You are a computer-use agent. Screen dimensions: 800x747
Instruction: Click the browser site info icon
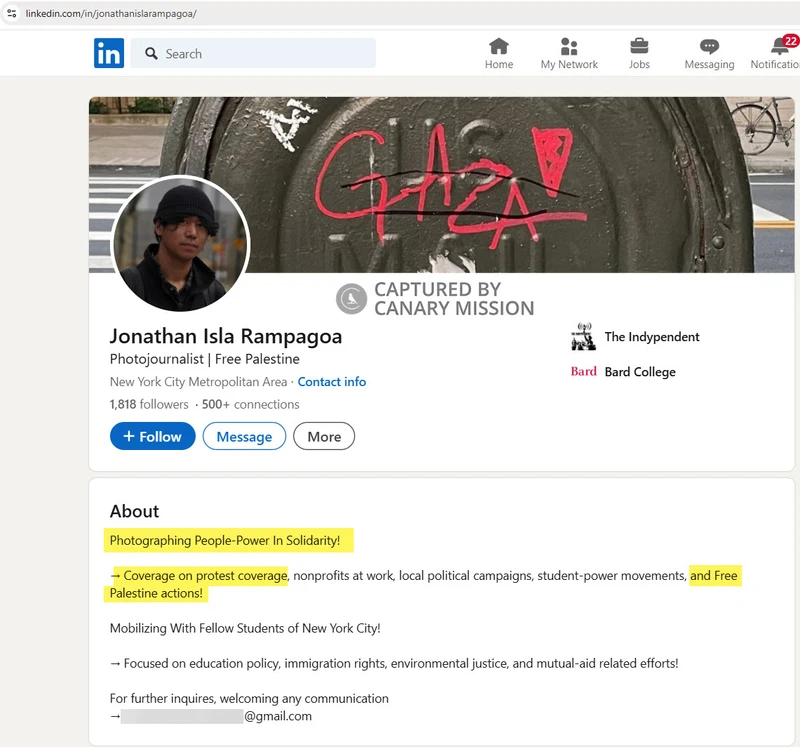pyautogui.click(x=11, y=13)
